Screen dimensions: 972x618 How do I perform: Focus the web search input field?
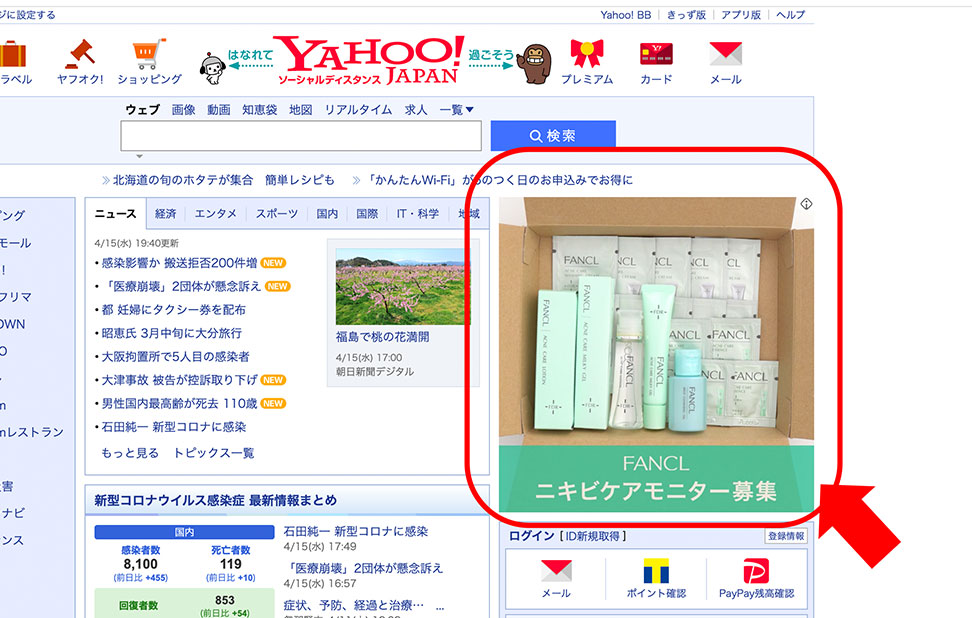pyautogui.click(x=301, y=136)
